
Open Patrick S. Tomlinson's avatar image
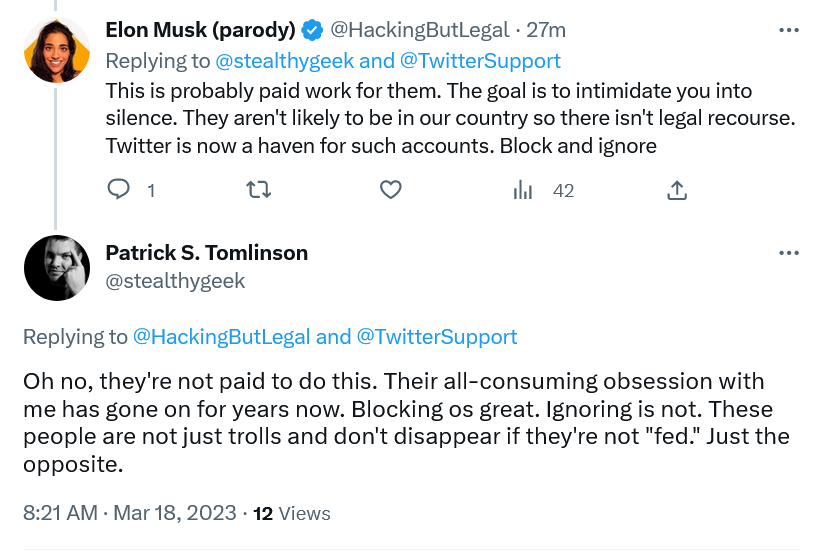pos(57,268)
